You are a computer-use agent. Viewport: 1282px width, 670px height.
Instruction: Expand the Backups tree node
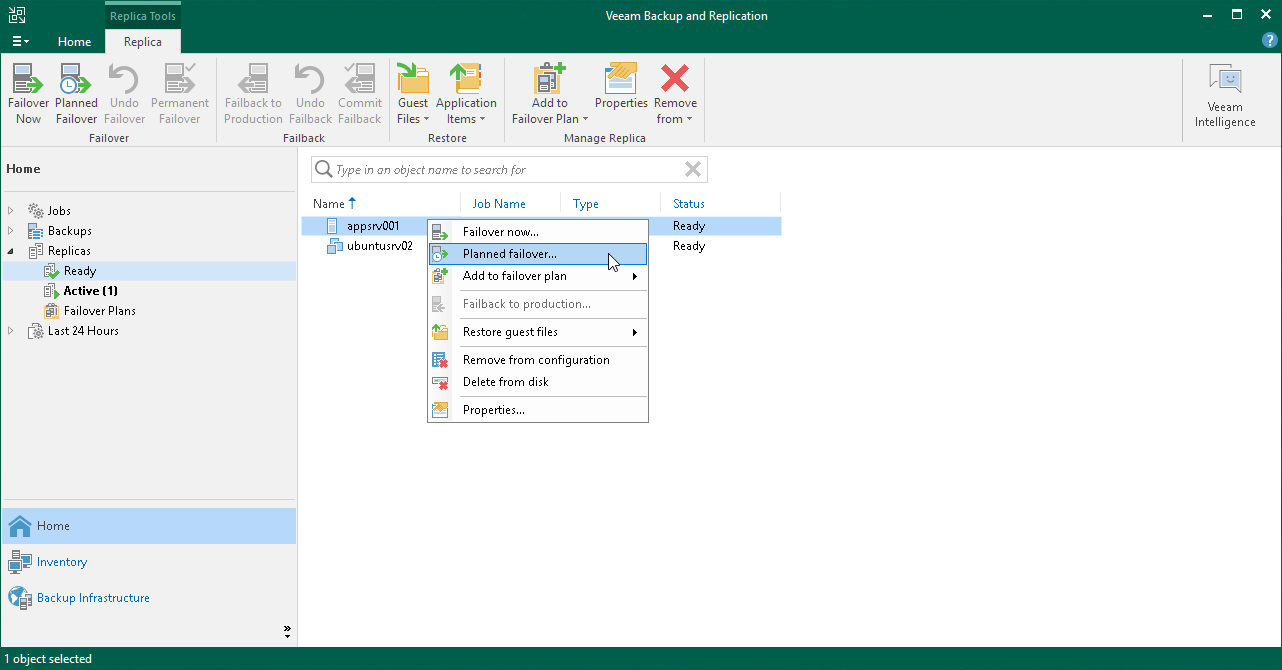coord(11,231)
